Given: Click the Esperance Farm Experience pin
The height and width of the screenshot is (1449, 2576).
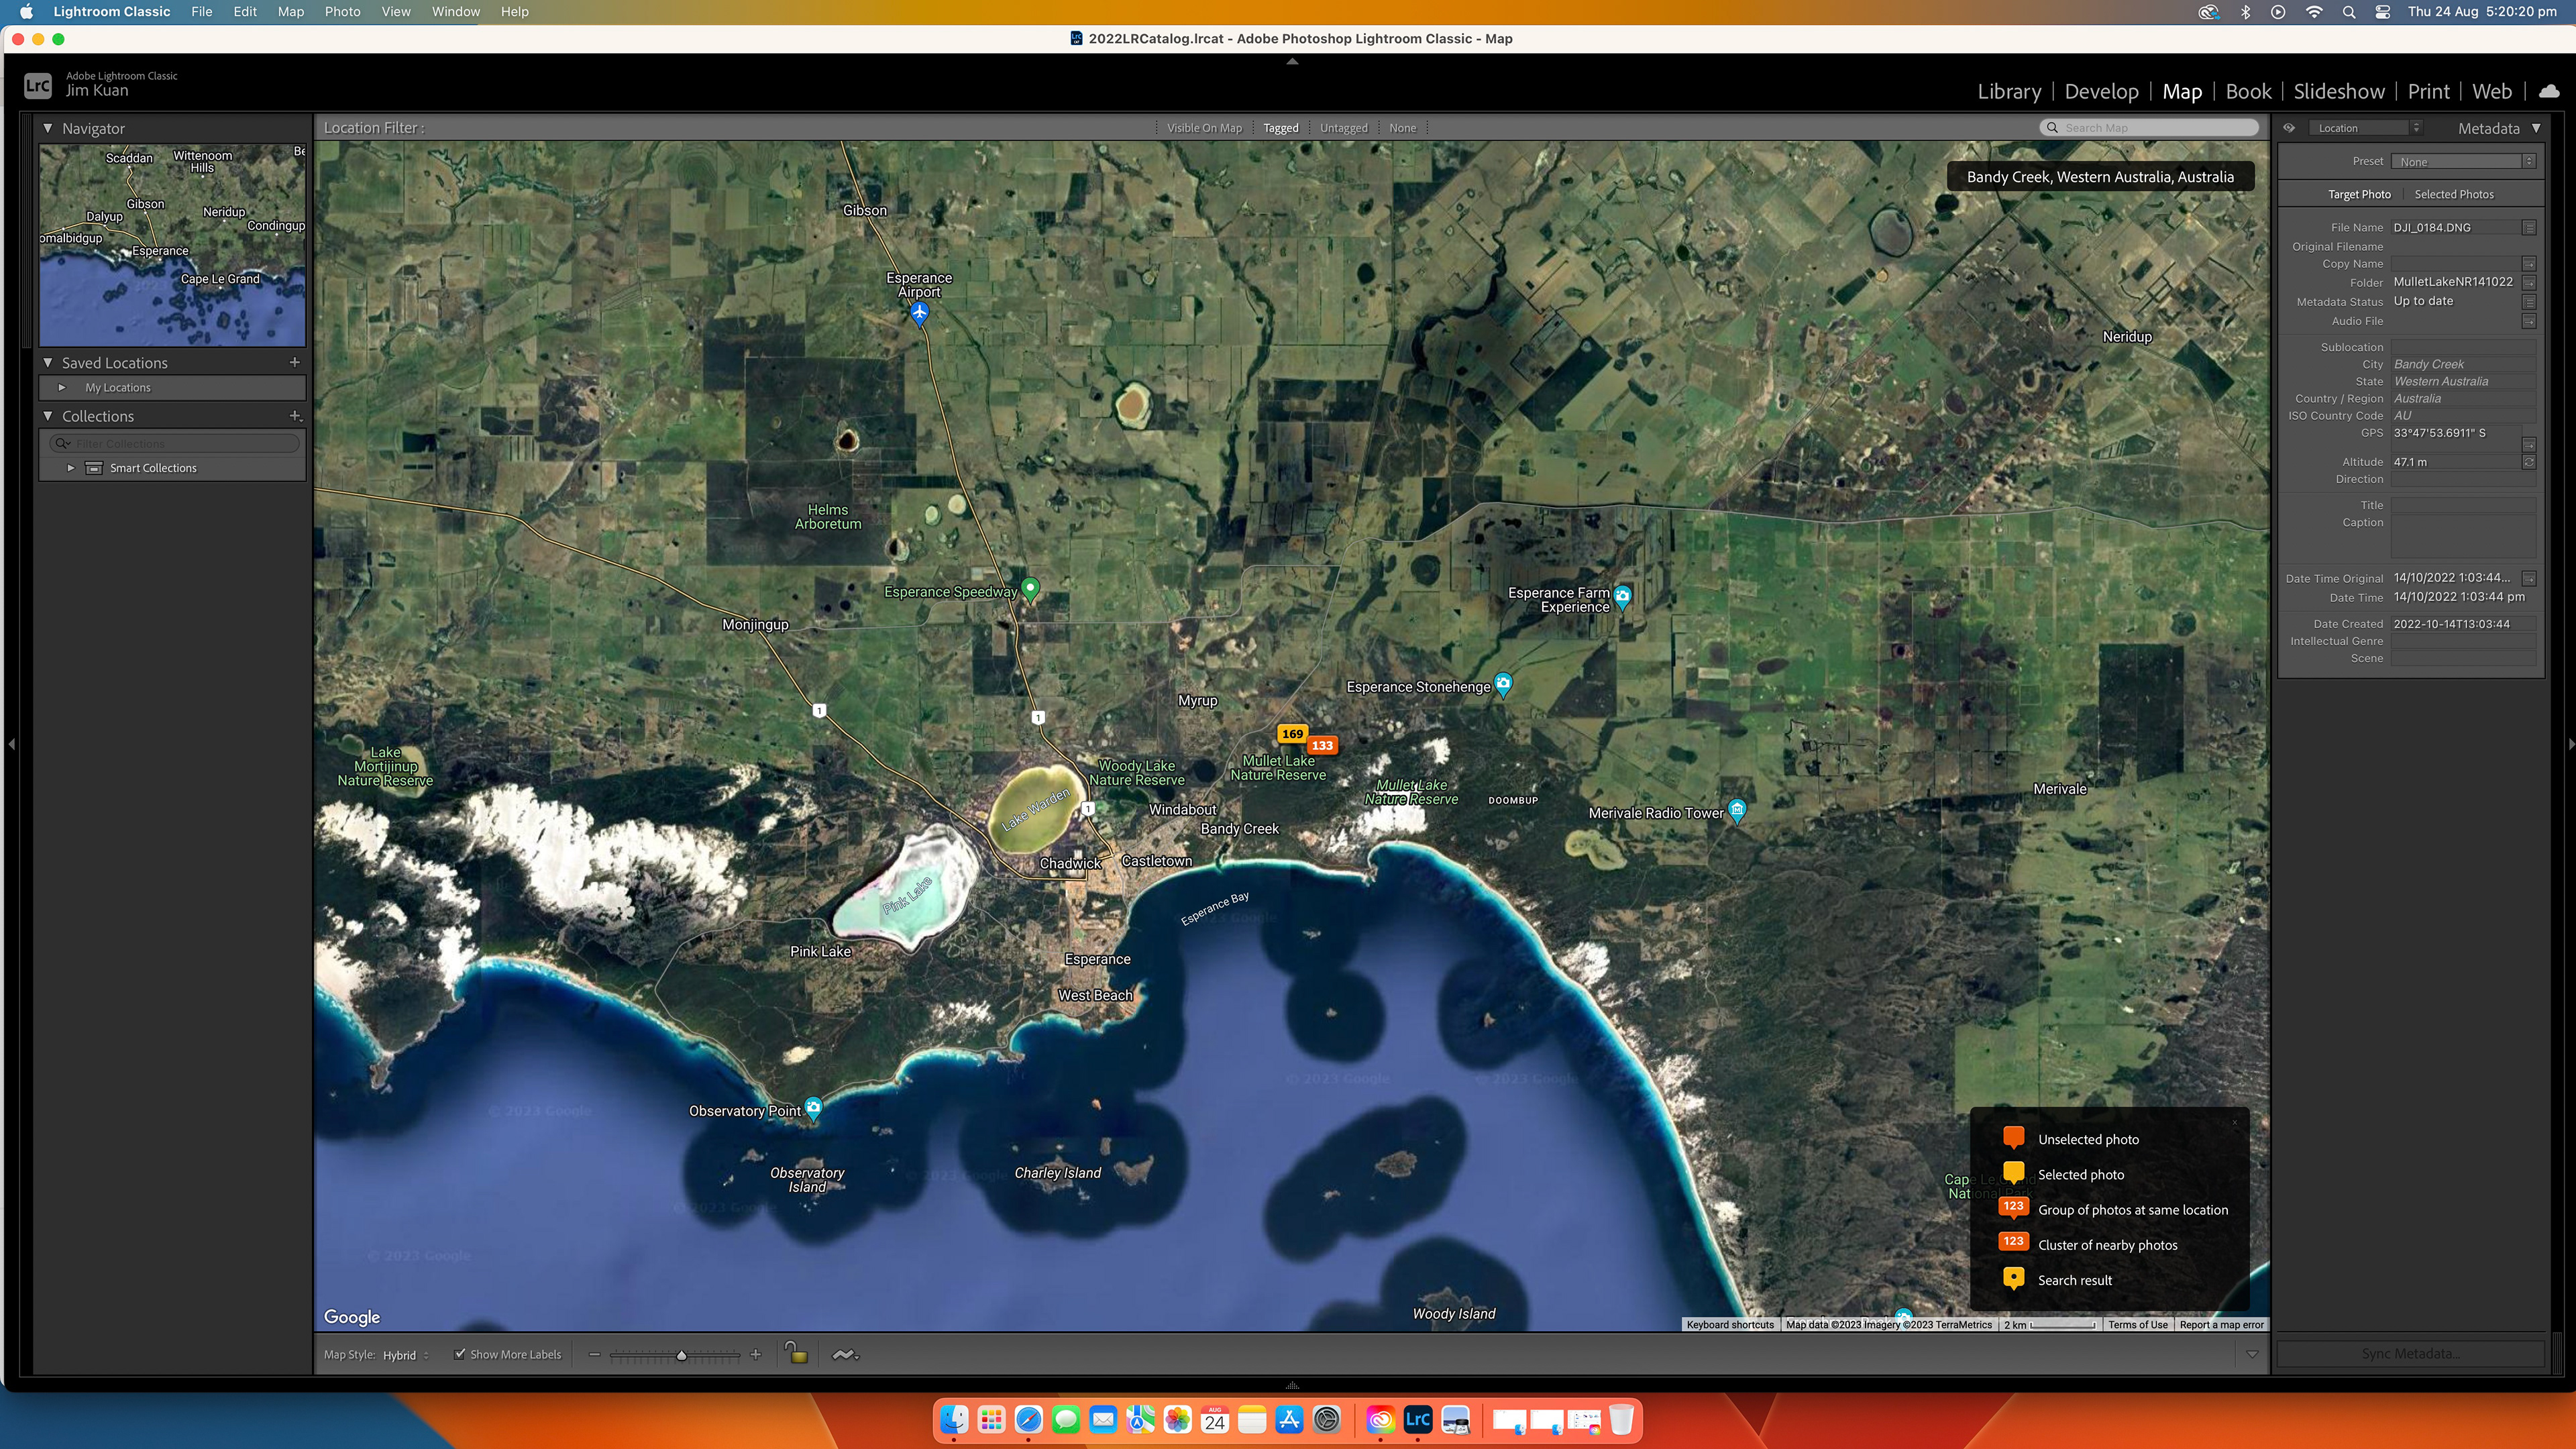Looking at the screenshot, I should pyautogui.click(x=1622, y=597).
